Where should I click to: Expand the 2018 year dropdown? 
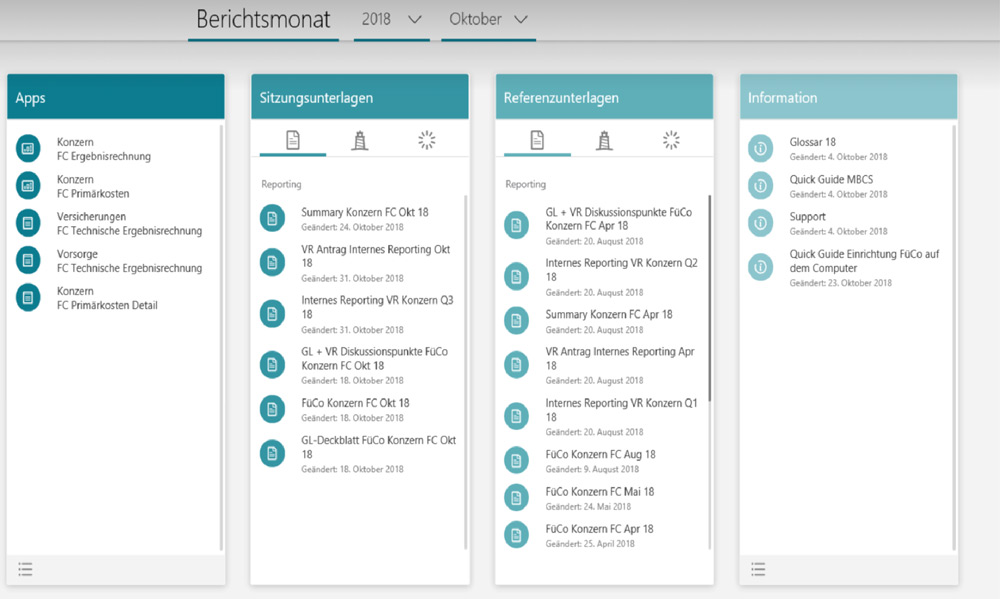(392, 20)
